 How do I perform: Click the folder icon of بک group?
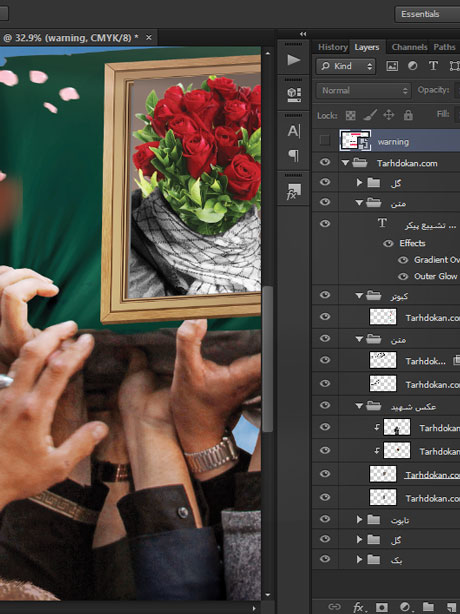click(x=373, y=559)
